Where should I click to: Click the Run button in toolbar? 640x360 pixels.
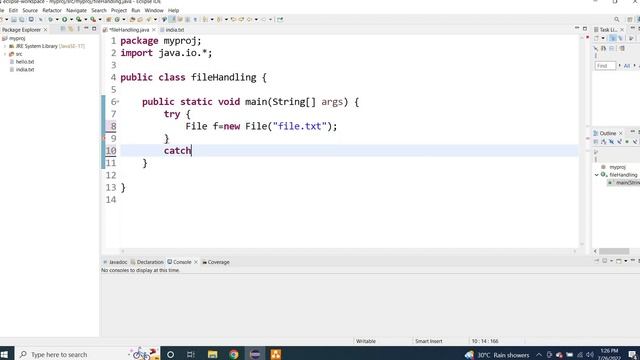click(x=64, y=19)
